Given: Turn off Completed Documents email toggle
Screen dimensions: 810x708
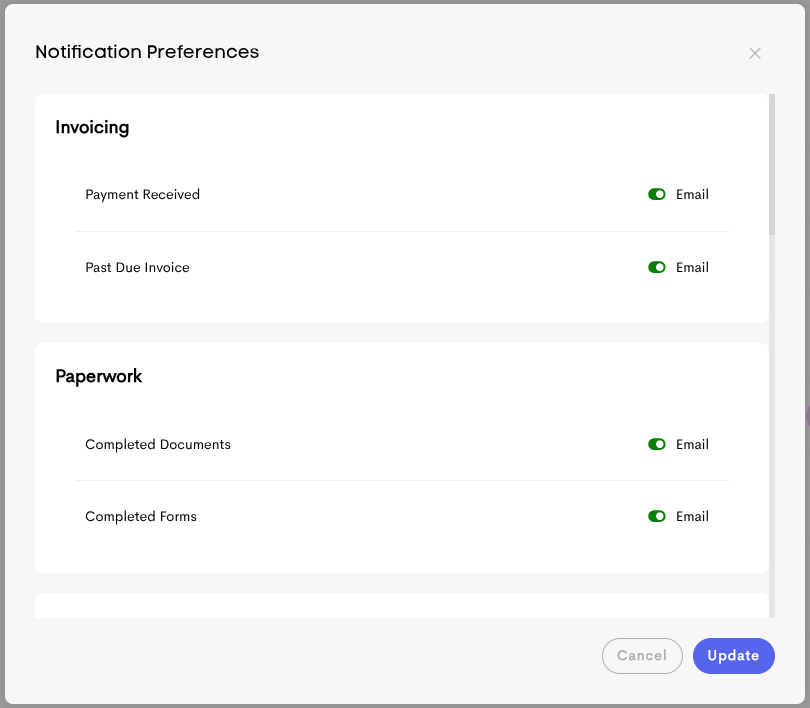Looking at the screenshot, I should click(x=657, y=444).
